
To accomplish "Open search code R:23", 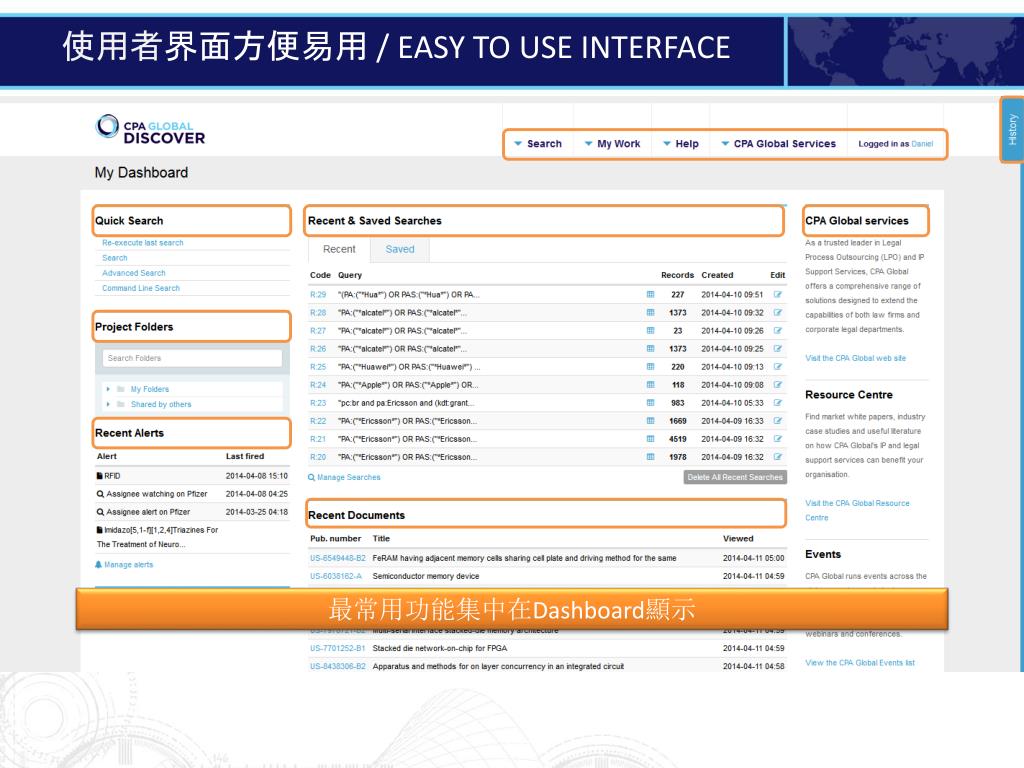I will tap(318, 403).
